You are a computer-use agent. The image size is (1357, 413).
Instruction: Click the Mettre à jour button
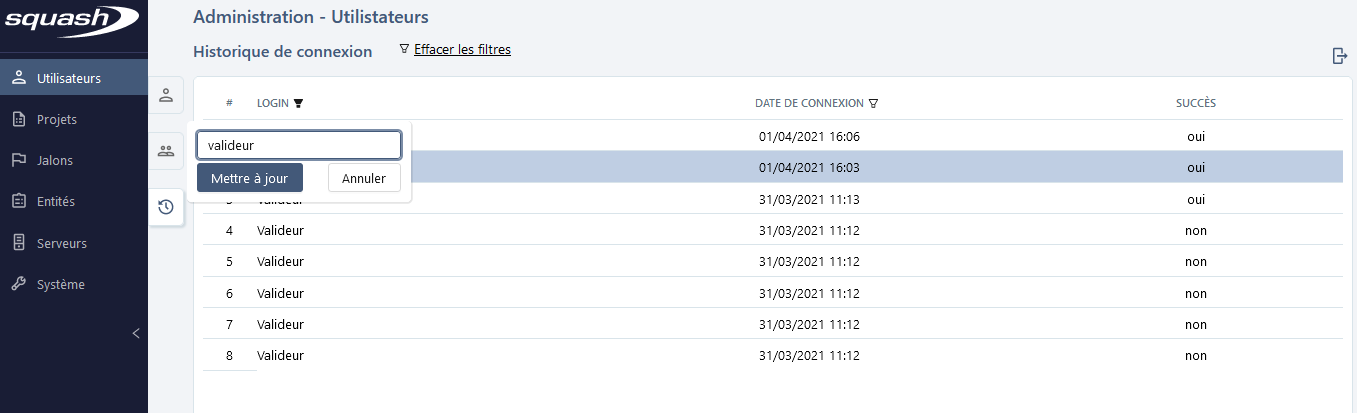[x=249, y=178]
